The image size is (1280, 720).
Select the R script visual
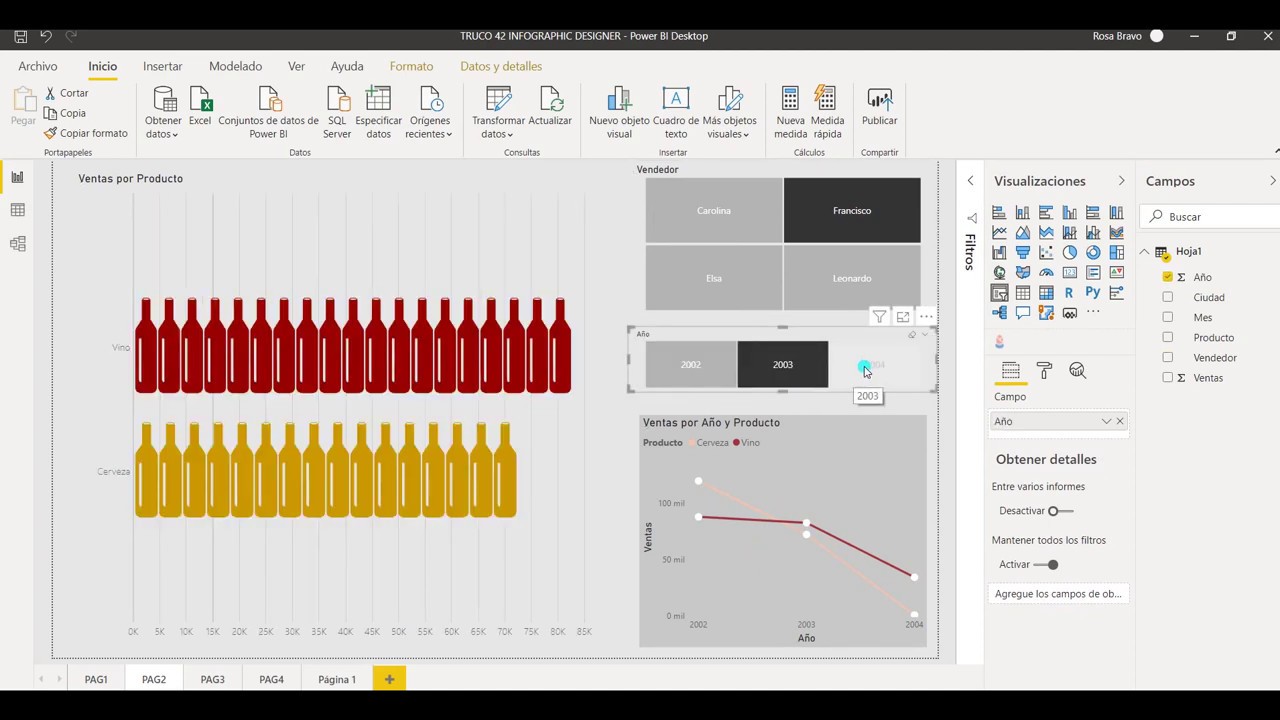coord(1069,293)
